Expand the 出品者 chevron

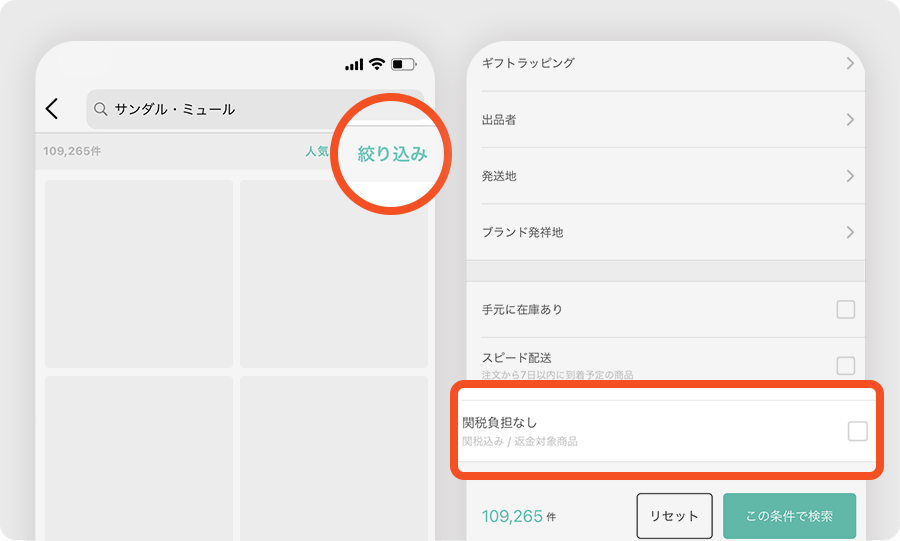click(850, 119)
